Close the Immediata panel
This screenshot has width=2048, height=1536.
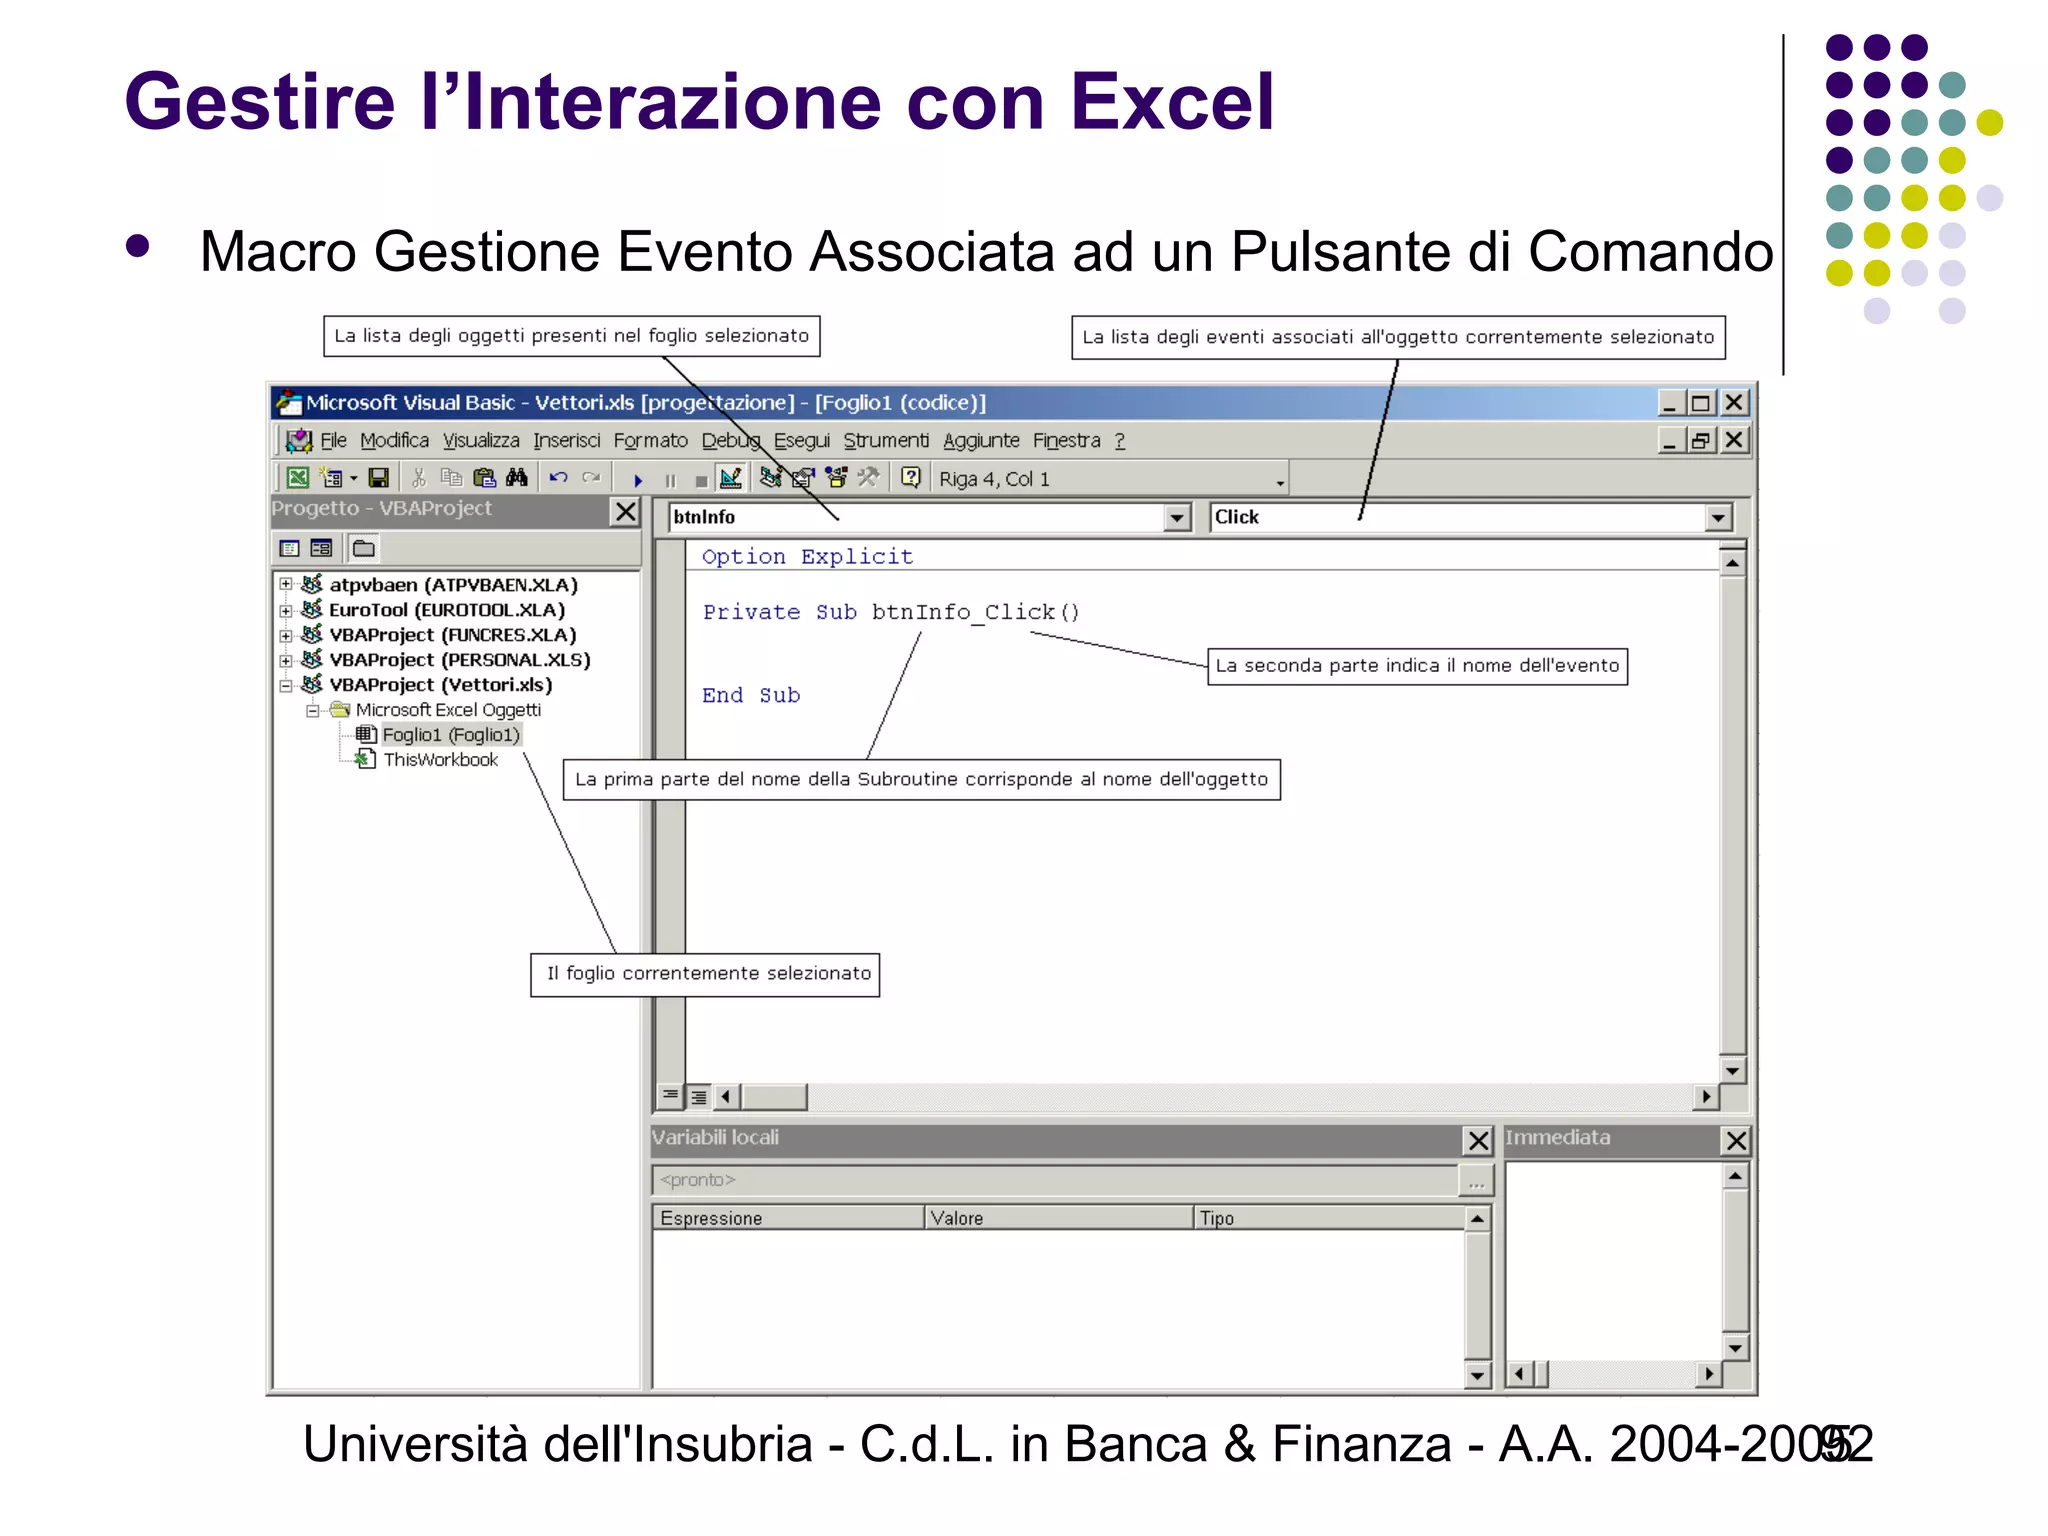tap(1736, 1140)
